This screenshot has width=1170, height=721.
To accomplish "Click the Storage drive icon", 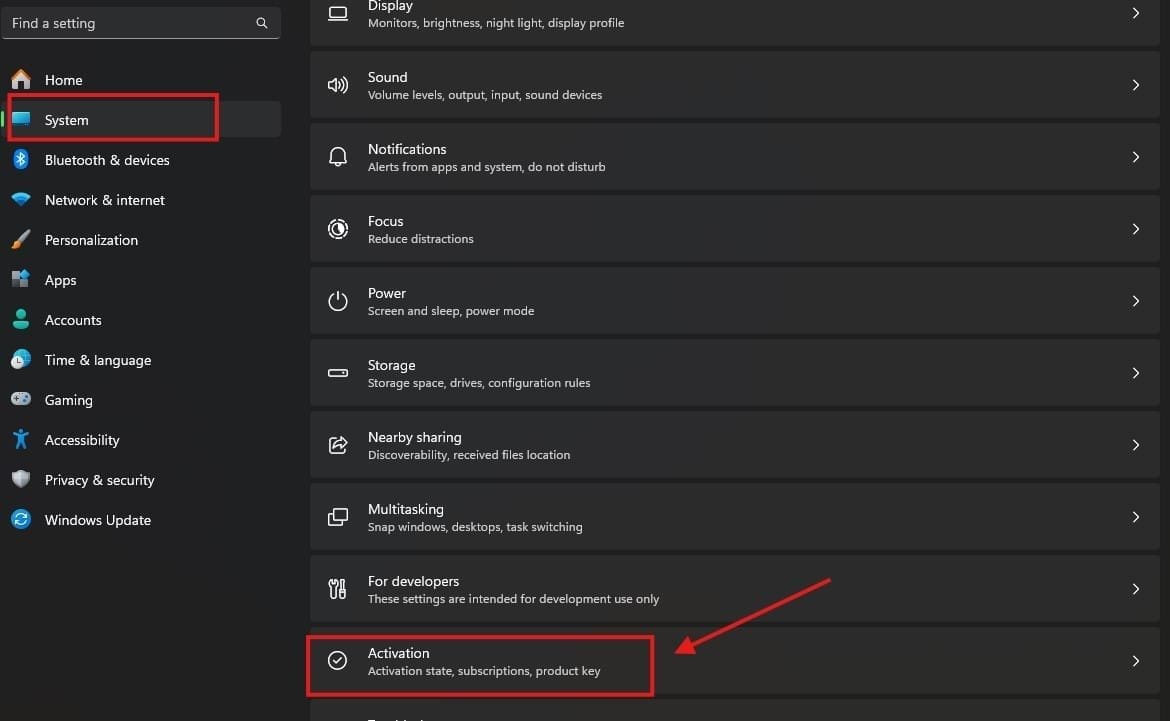I will (338, 373).
